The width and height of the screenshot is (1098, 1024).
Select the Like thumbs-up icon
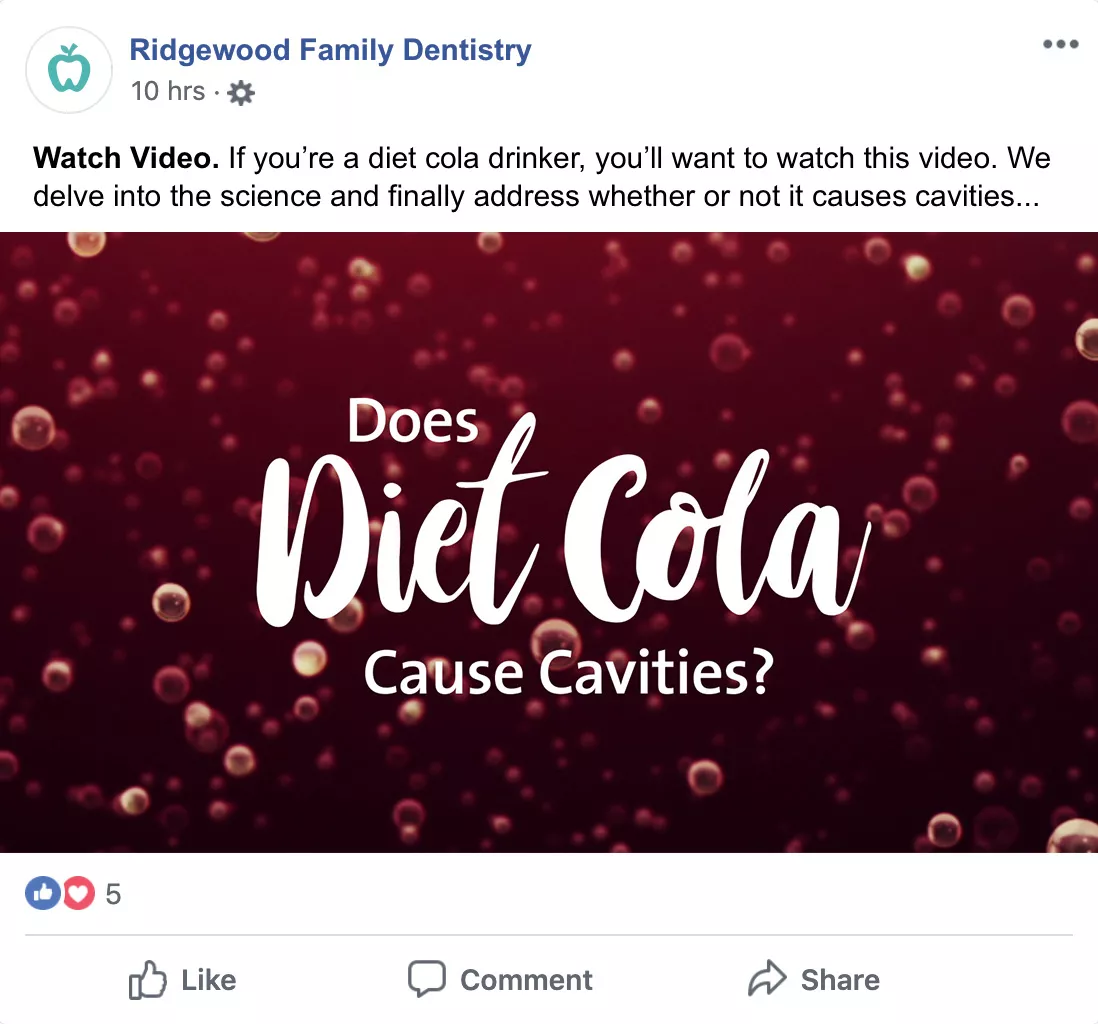(x=148, y=979)
